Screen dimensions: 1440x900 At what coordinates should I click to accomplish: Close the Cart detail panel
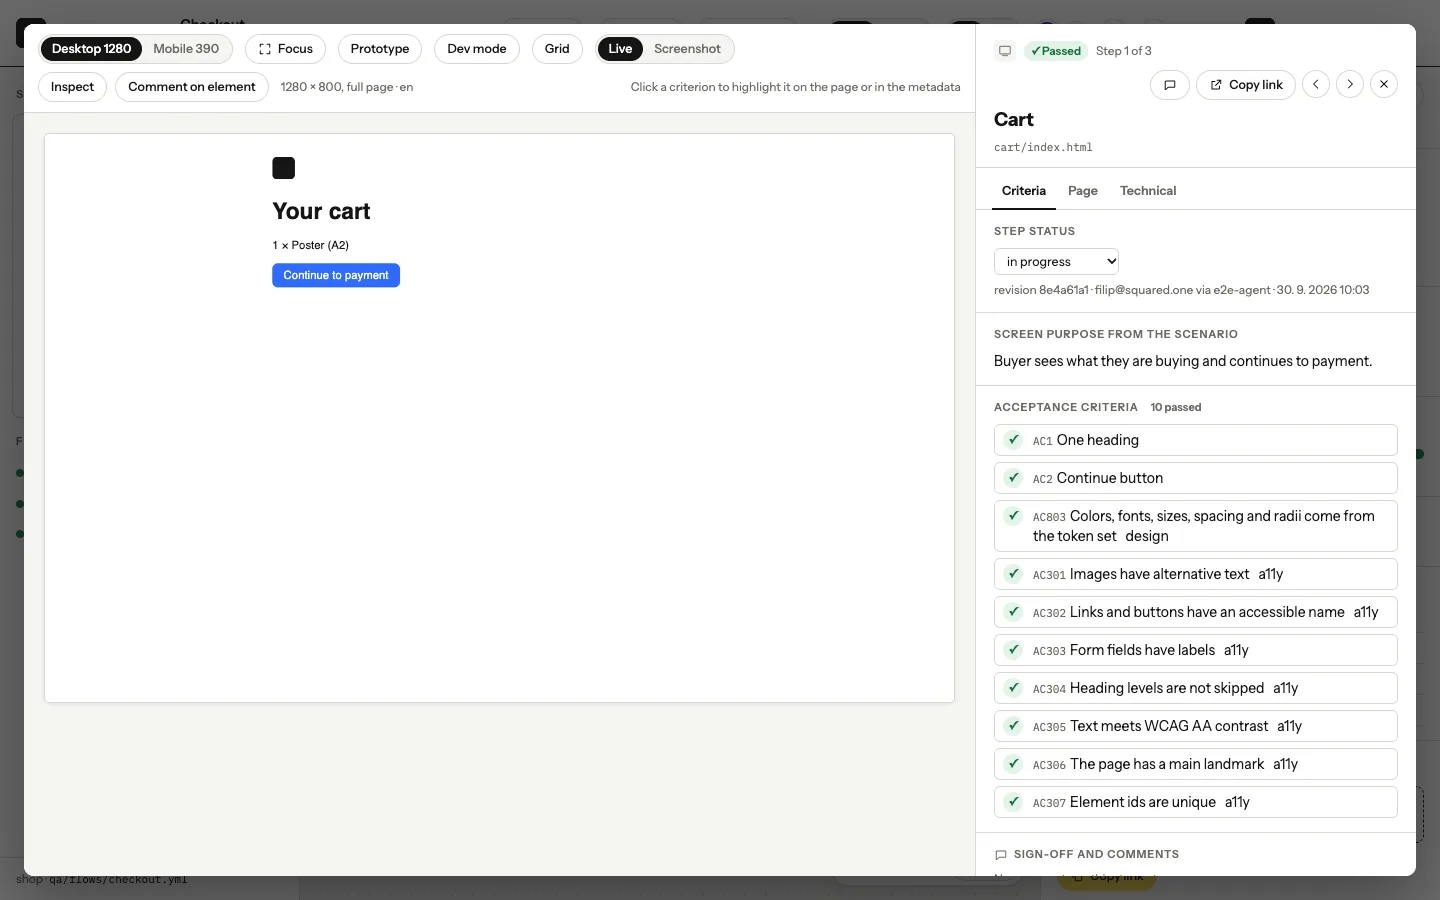(1384, 85)
